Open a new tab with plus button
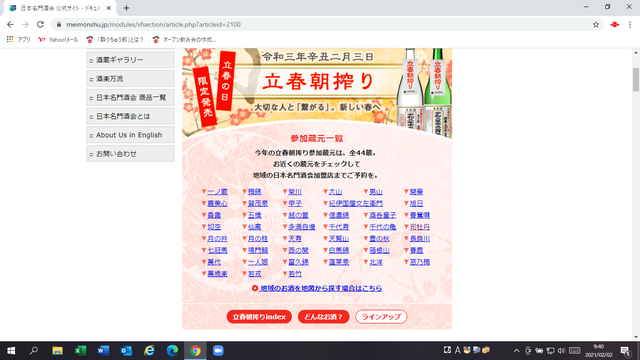This screenshot has width=640, height=360. 126,8
